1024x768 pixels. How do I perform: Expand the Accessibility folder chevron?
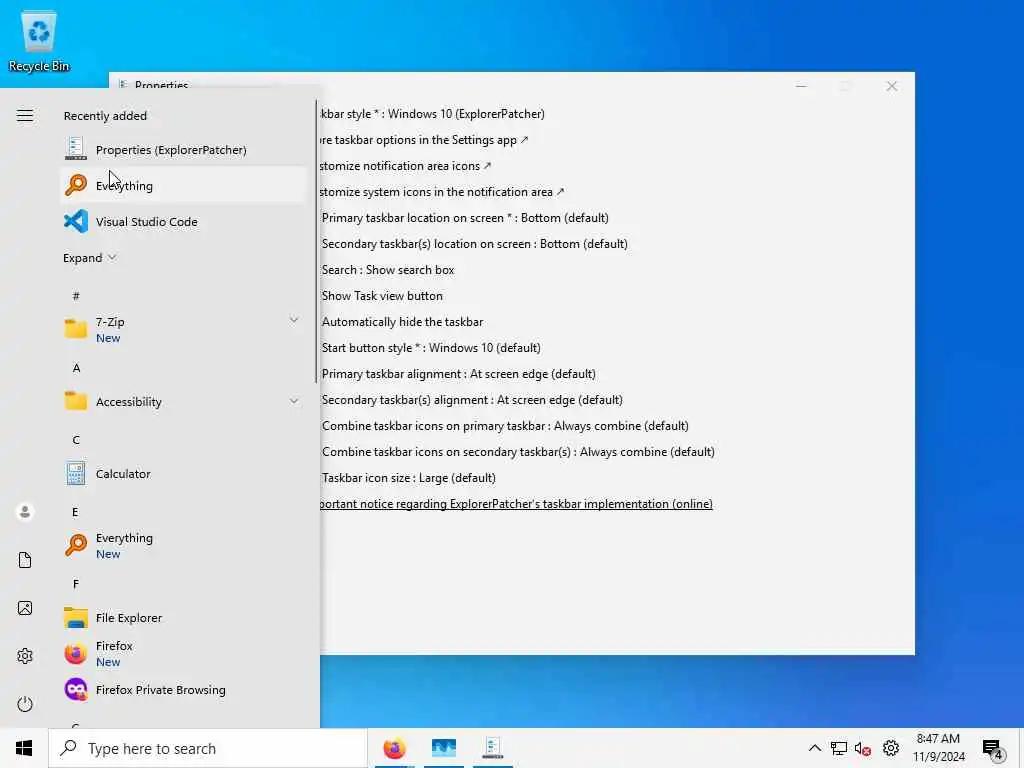pyautogui.click(x=294, y=401)
